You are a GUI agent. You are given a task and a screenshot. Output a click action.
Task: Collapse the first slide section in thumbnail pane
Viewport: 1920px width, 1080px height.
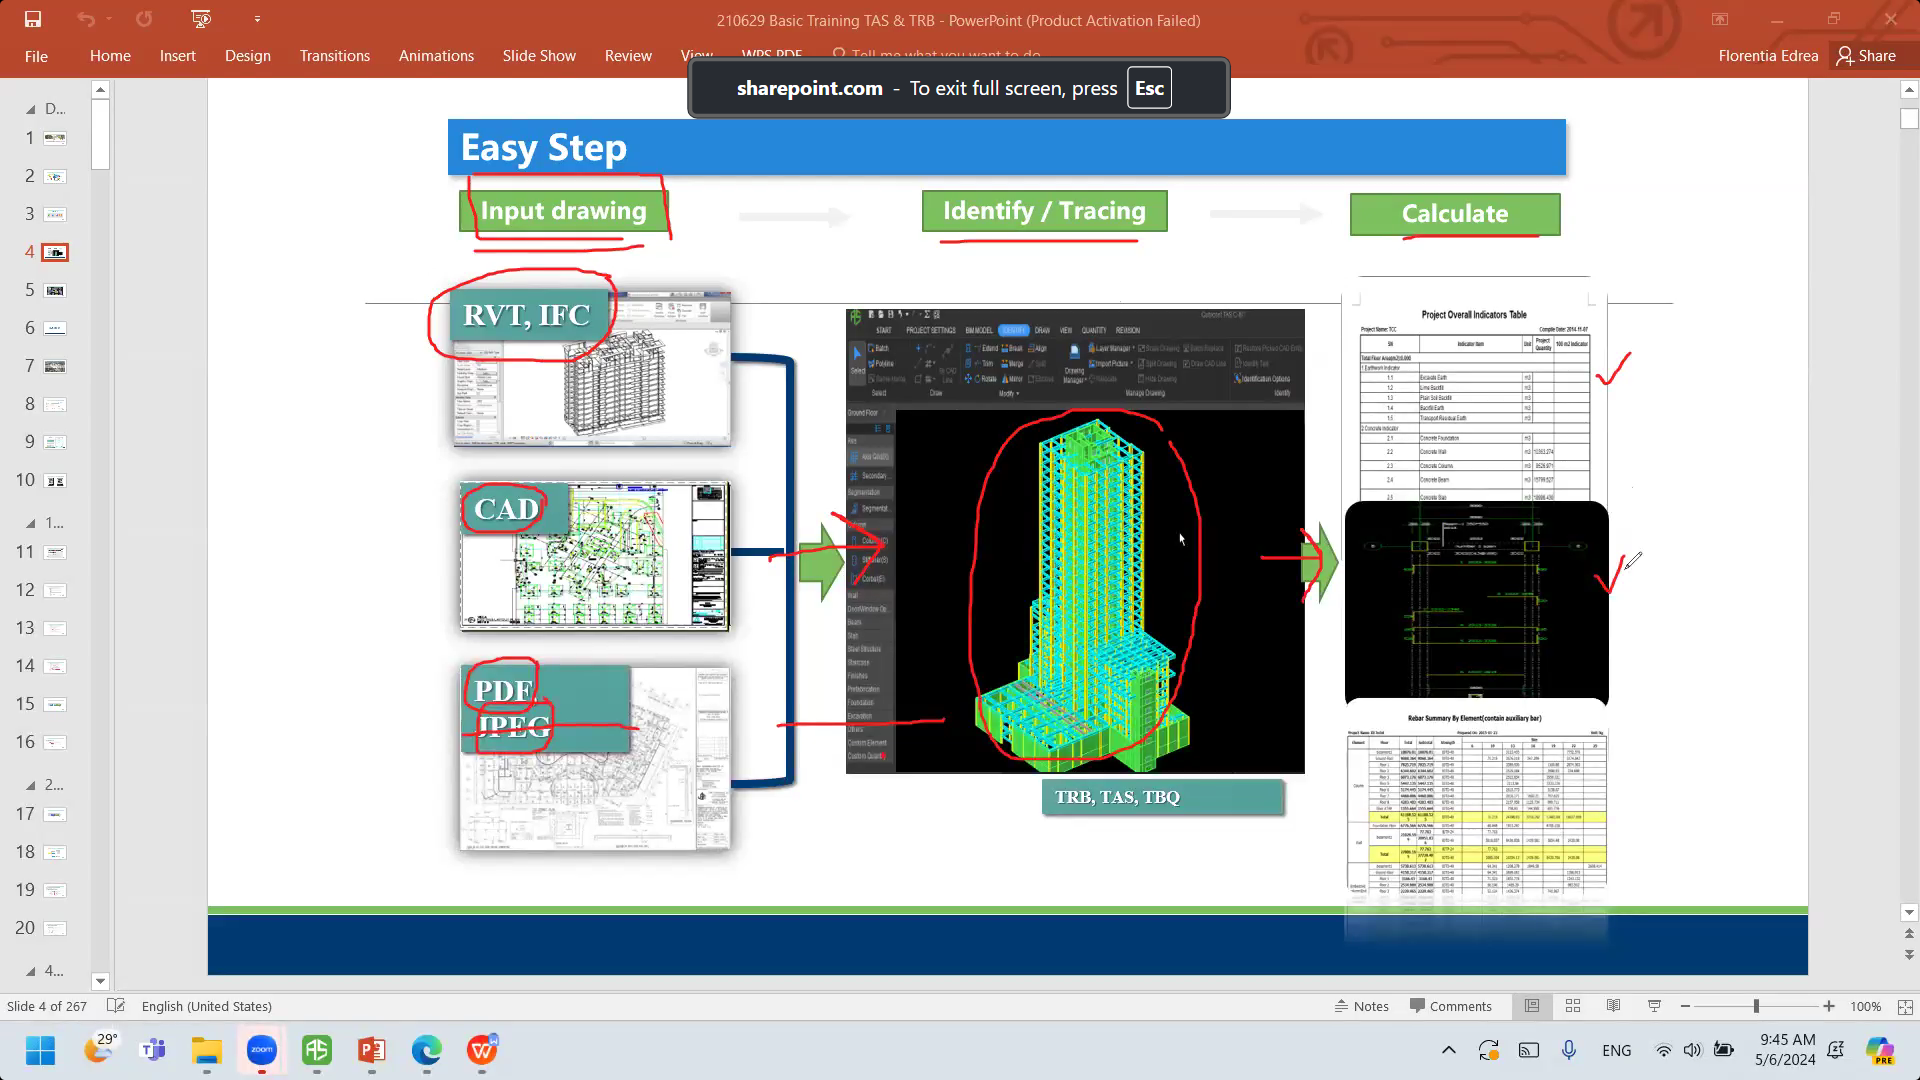tap(30, 109)
